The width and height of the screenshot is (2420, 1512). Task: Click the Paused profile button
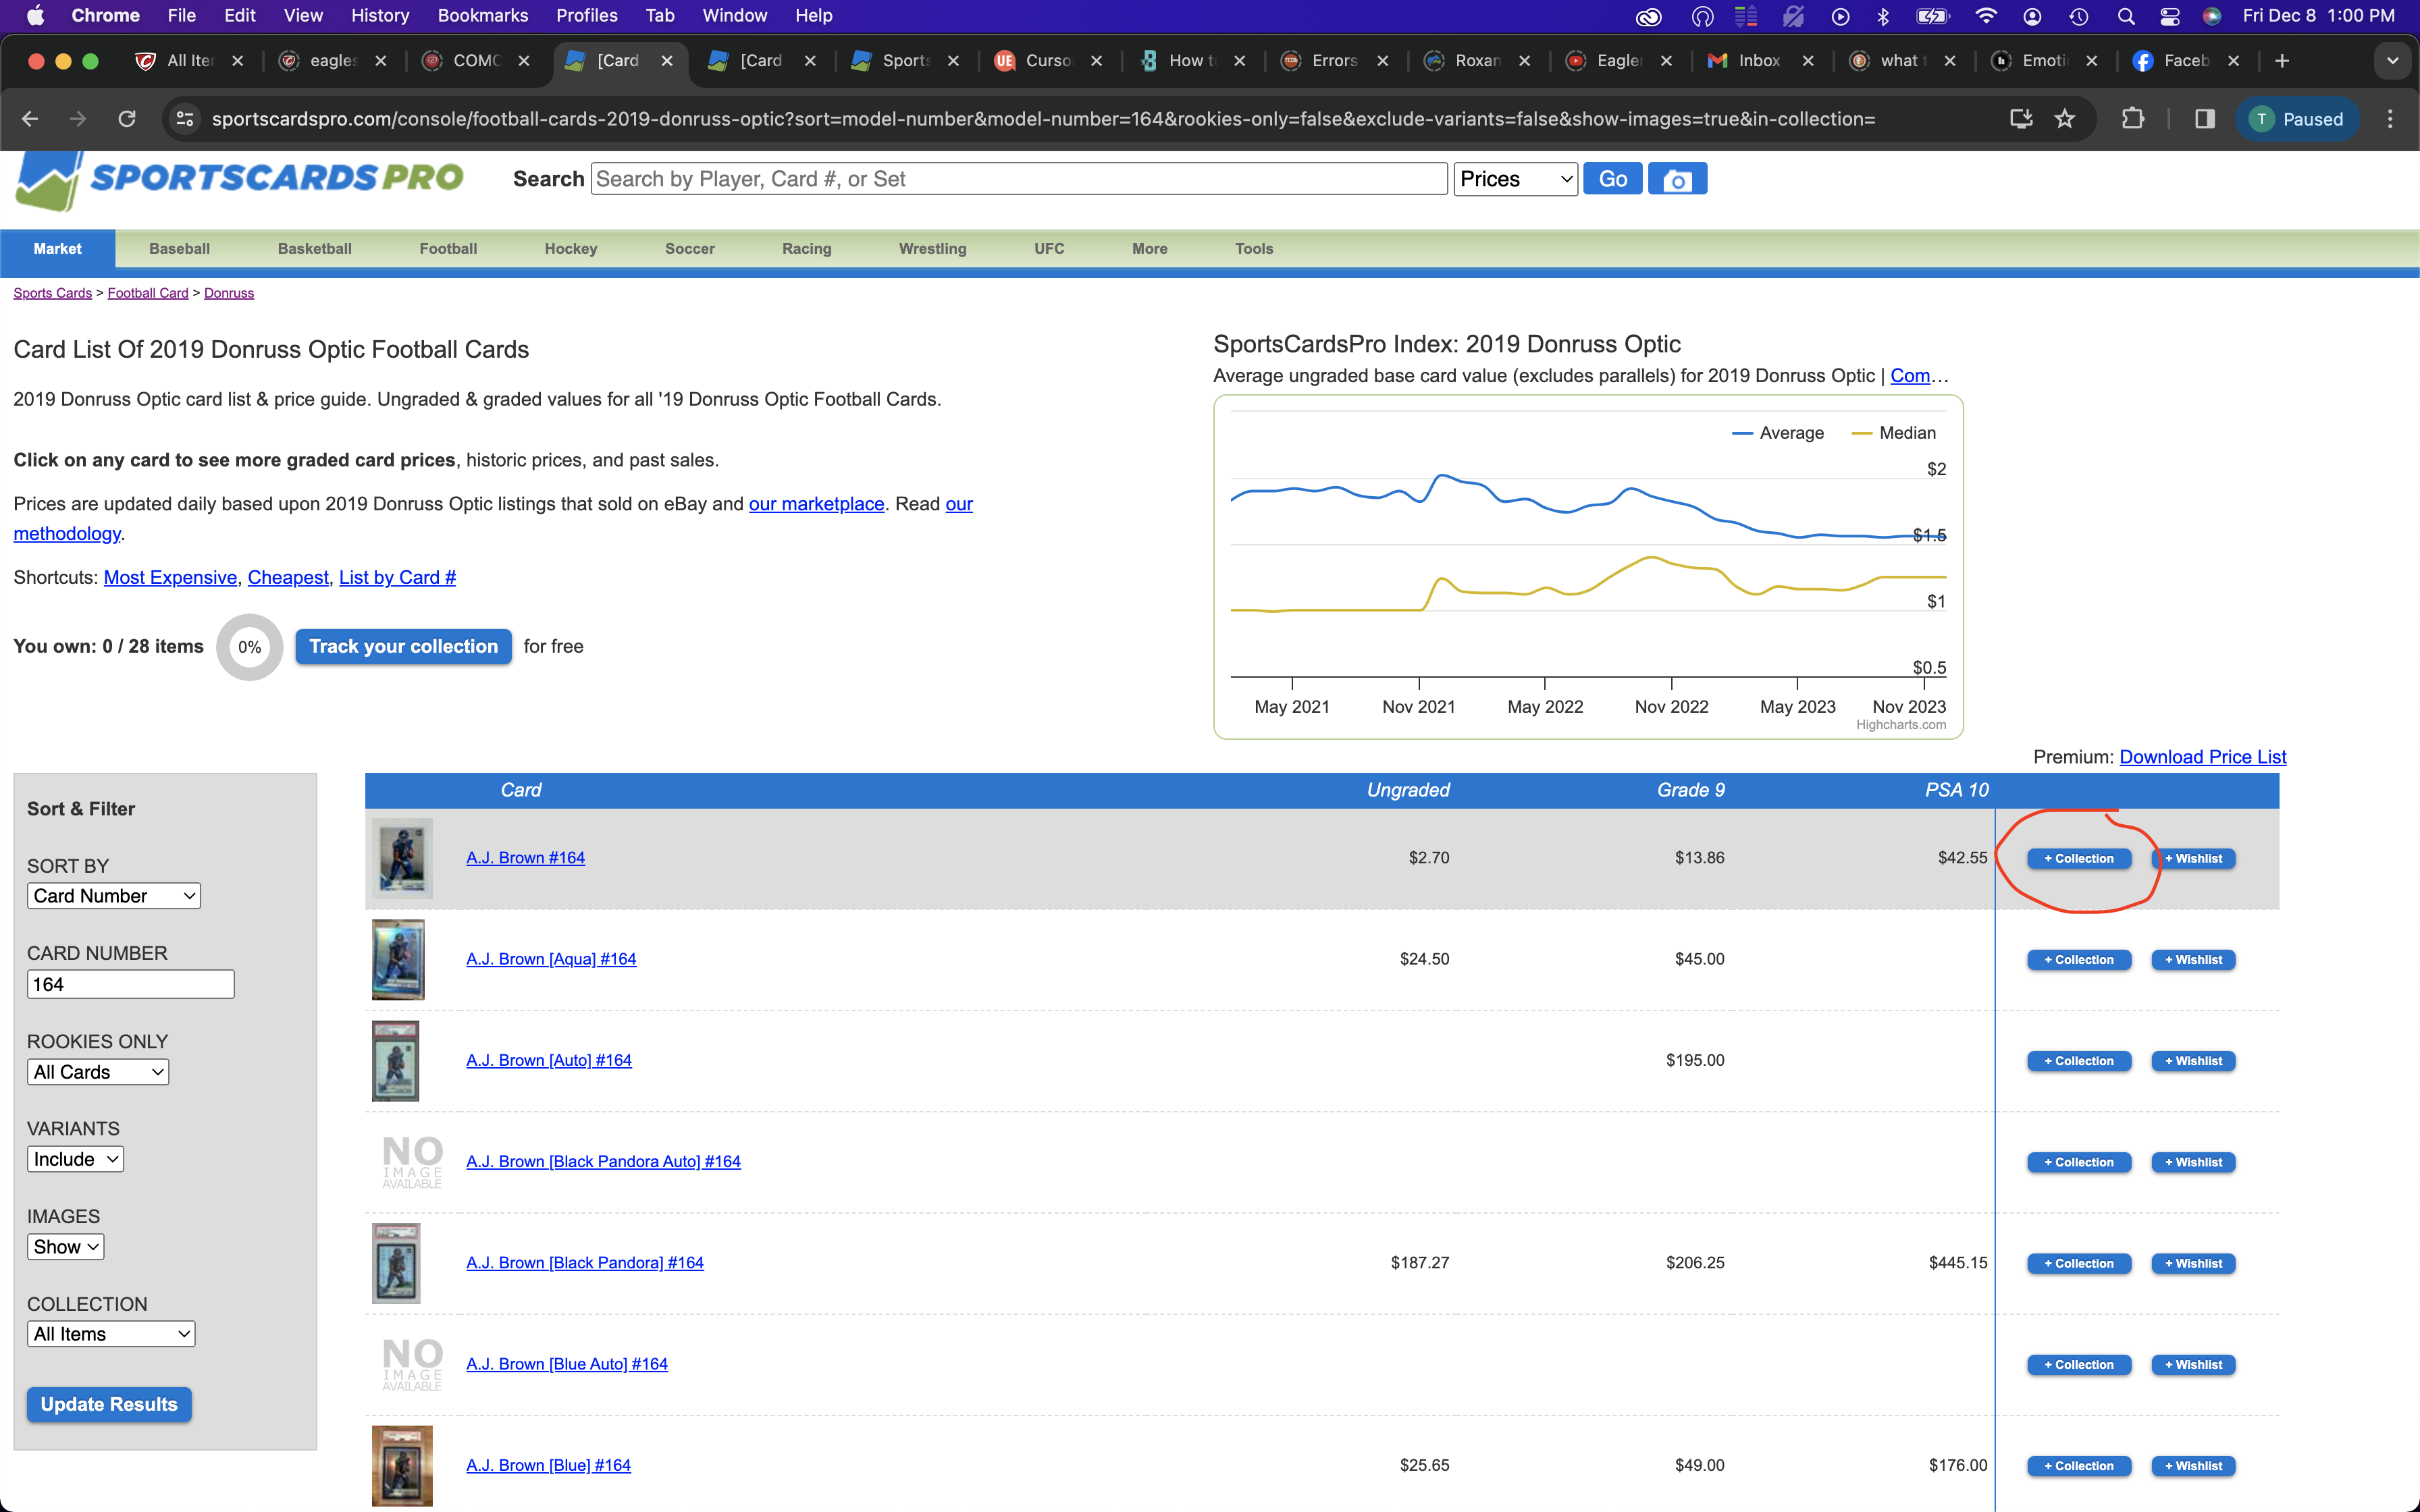[x=2297, y=119]
